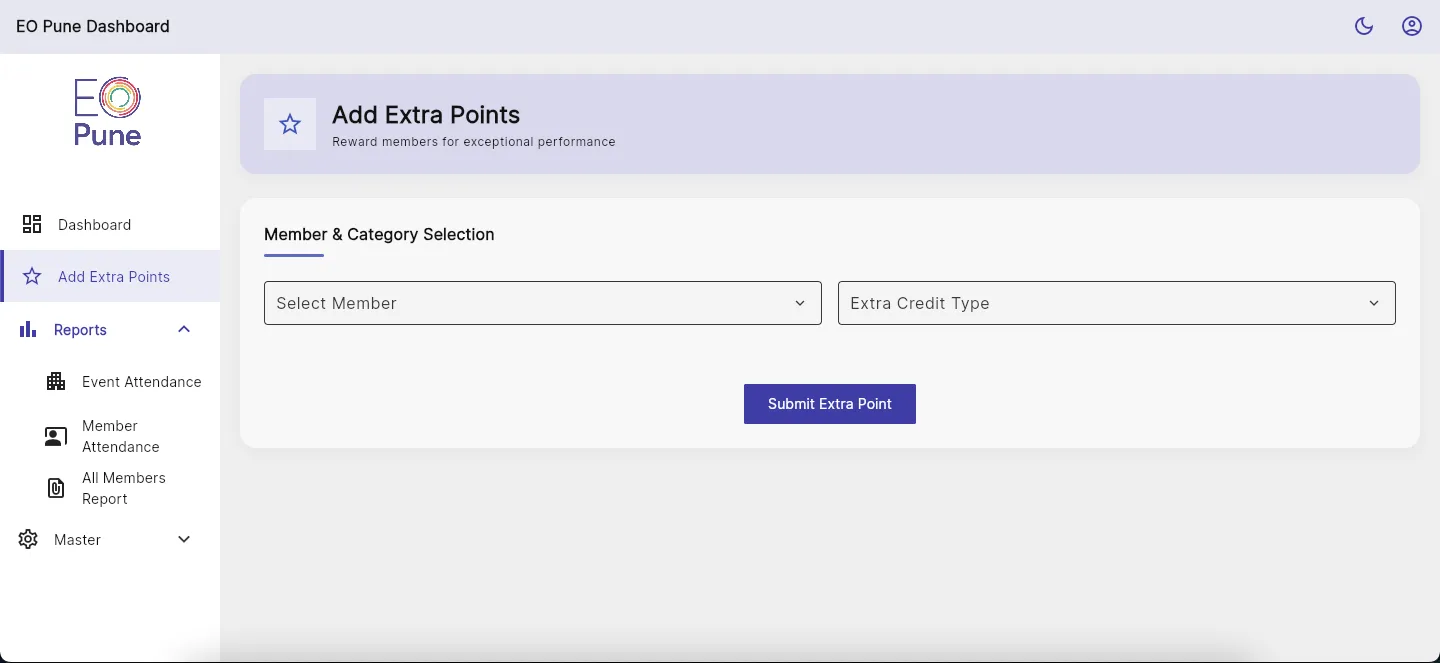Click the Dashboard grid icon in sidebar
The width and height of the screenshot is (1440, 663).
pyautogui.click(x=32, y=224)
